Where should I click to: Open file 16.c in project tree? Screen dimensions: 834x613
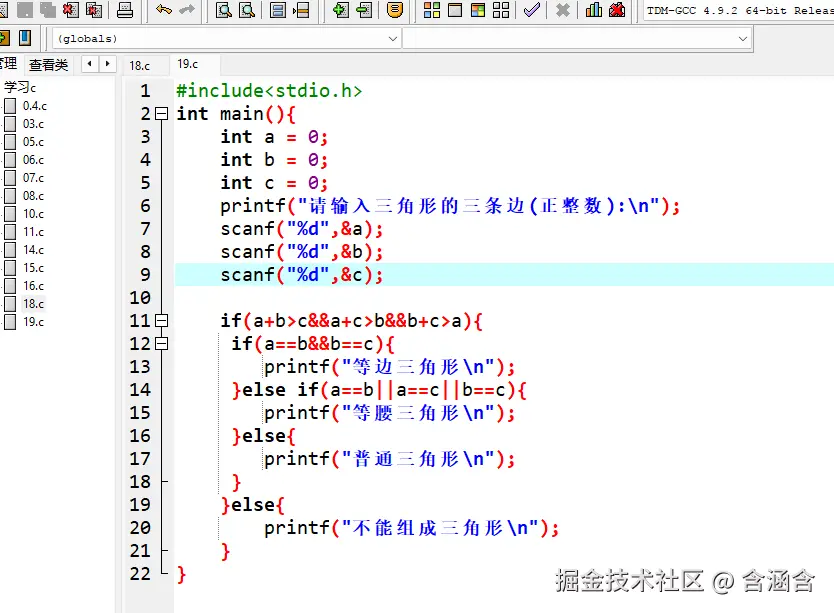[x=33, y=286]
